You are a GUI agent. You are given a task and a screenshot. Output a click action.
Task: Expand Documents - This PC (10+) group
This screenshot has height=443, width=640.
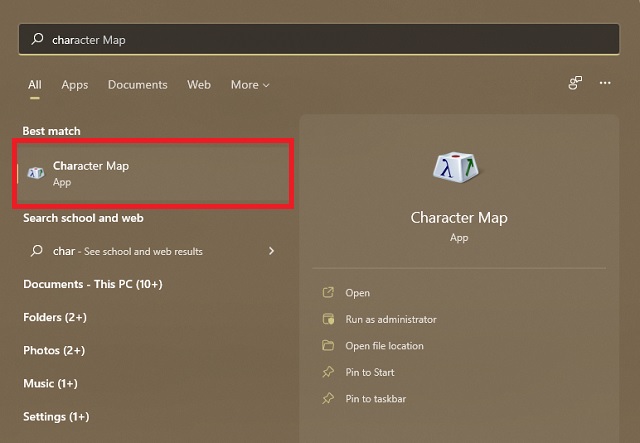[x=93, y=284]
